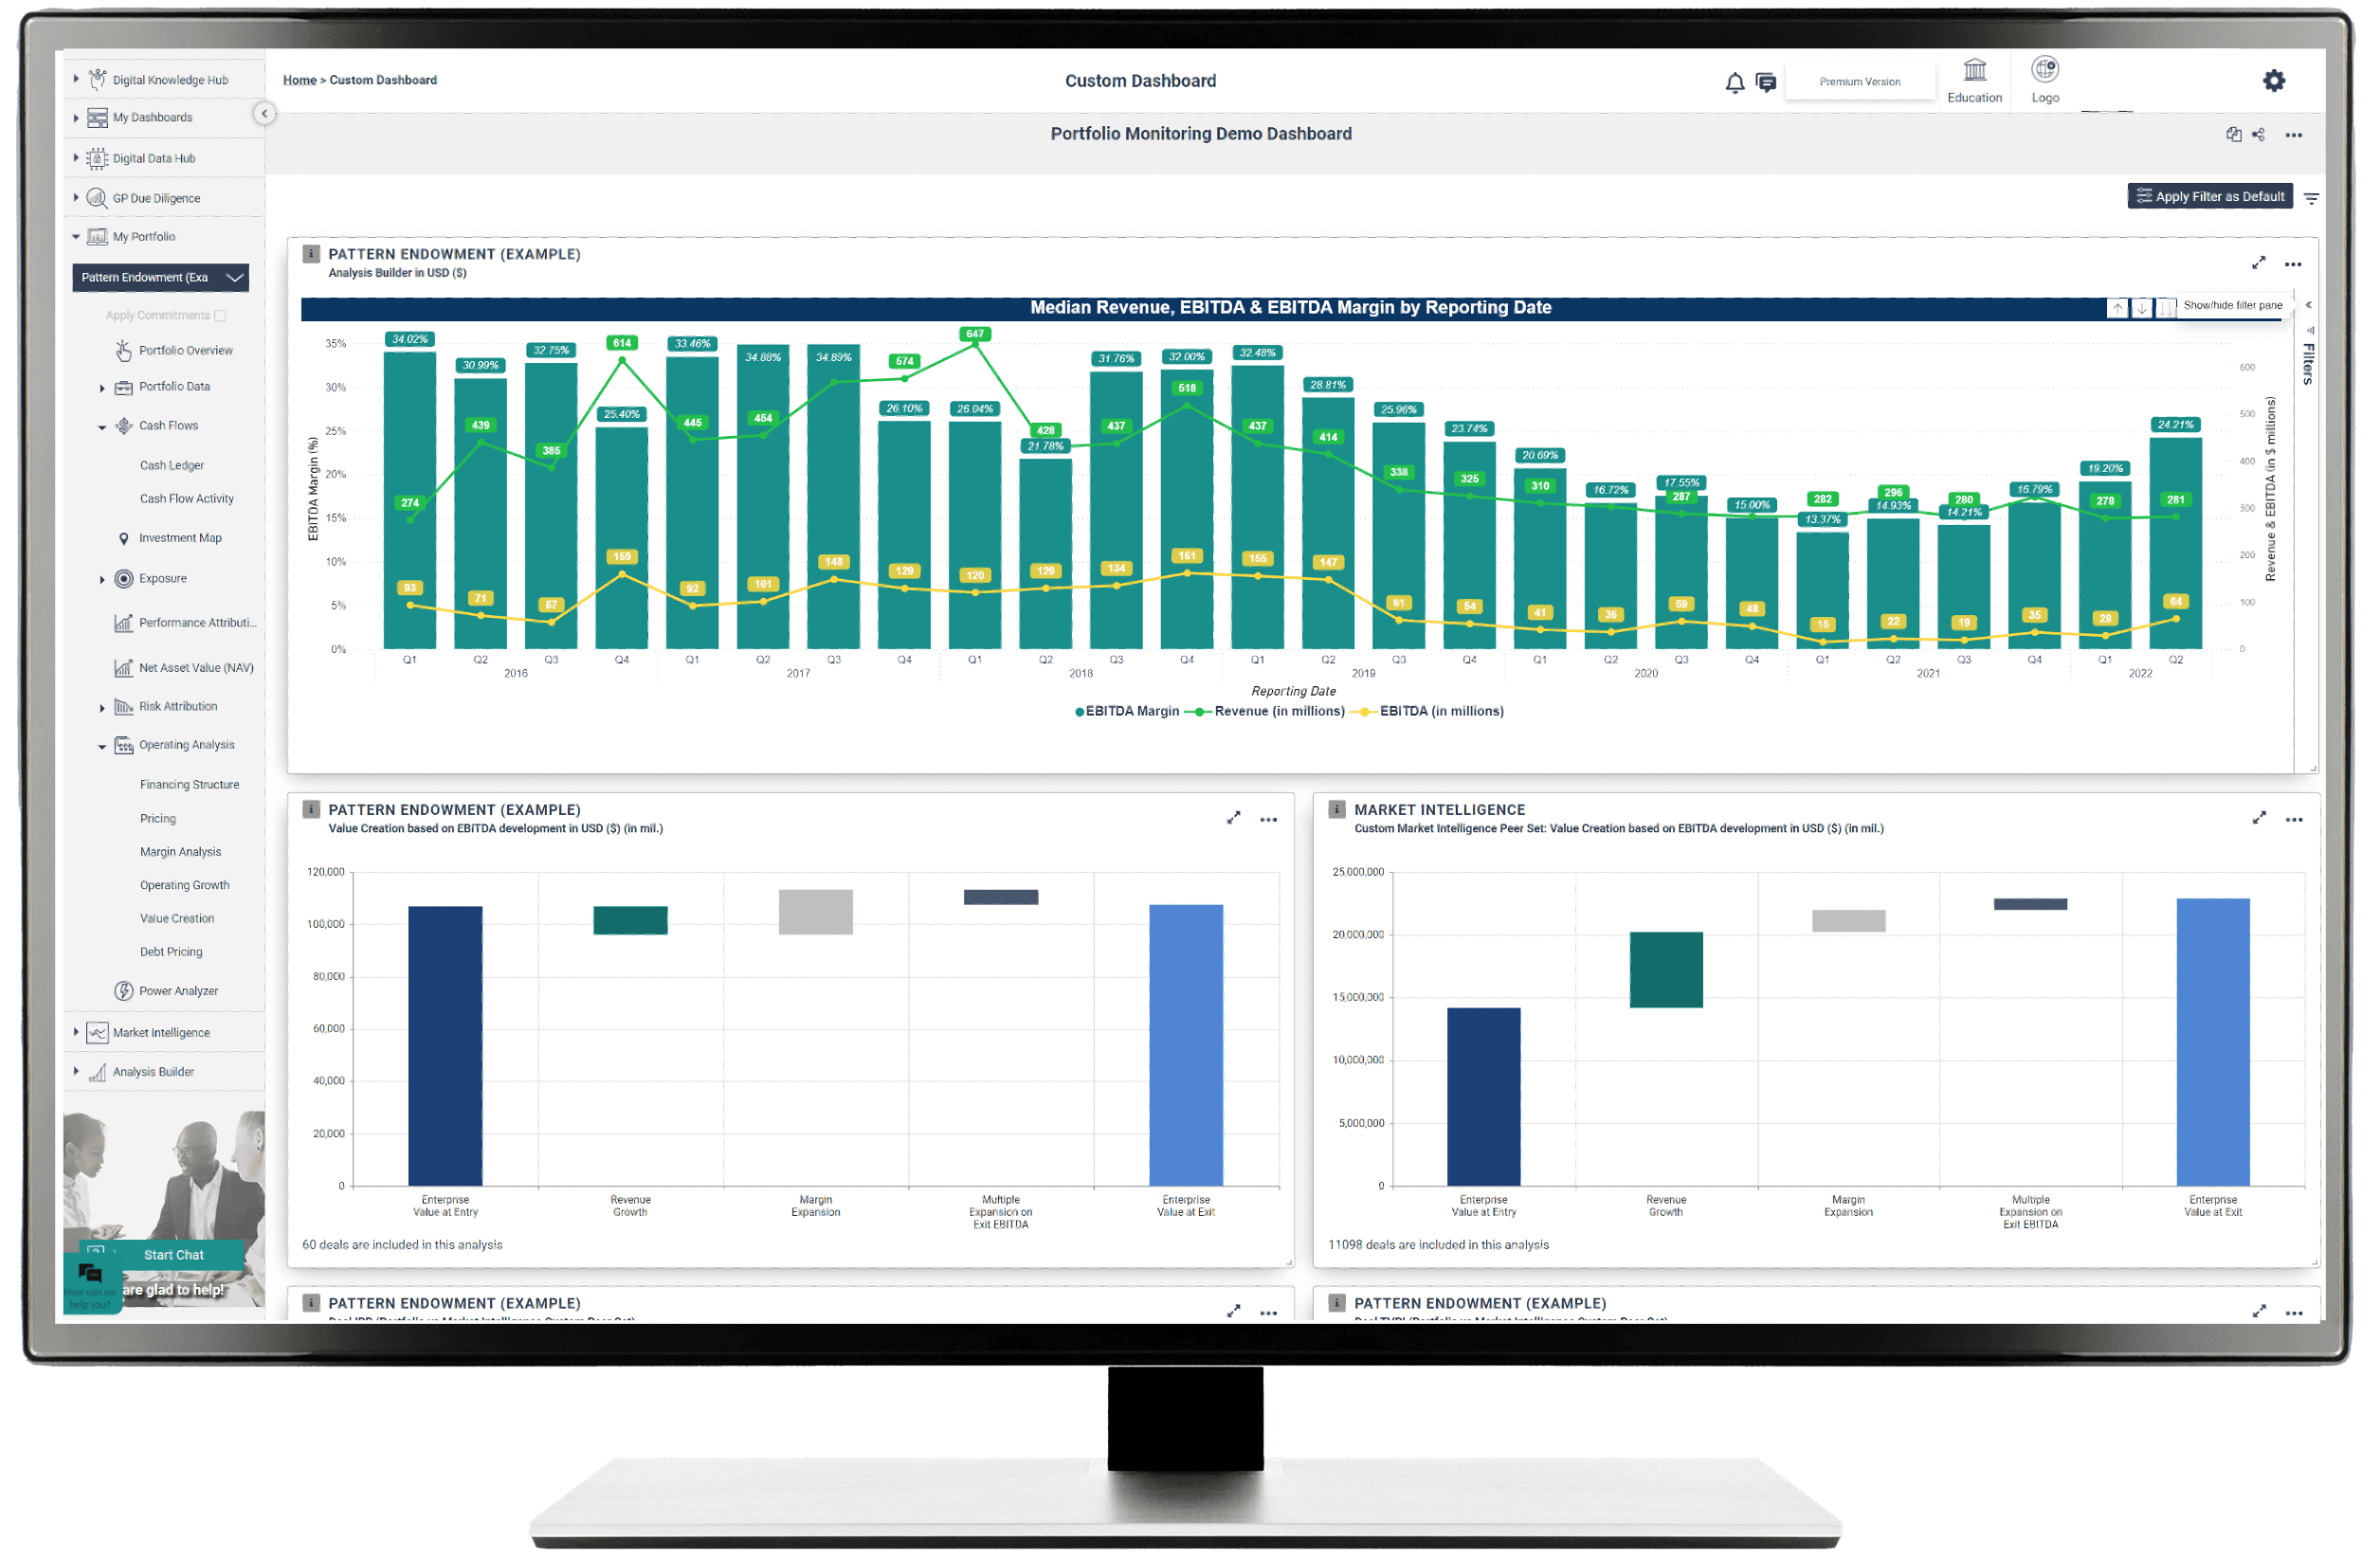Click the Apply Filter as Default button
This screenshot has width=2380, height=1559.
2209,197
